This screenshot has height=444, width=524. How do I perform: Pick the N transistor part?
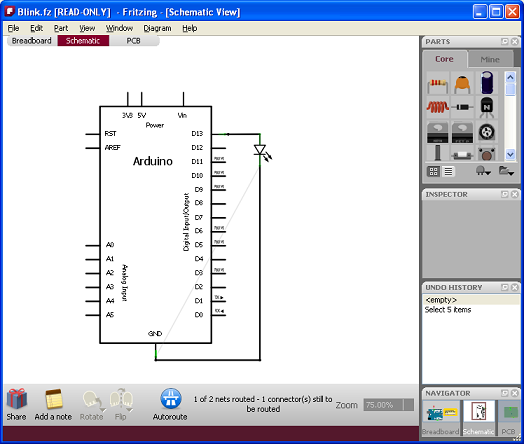point(487,108)
